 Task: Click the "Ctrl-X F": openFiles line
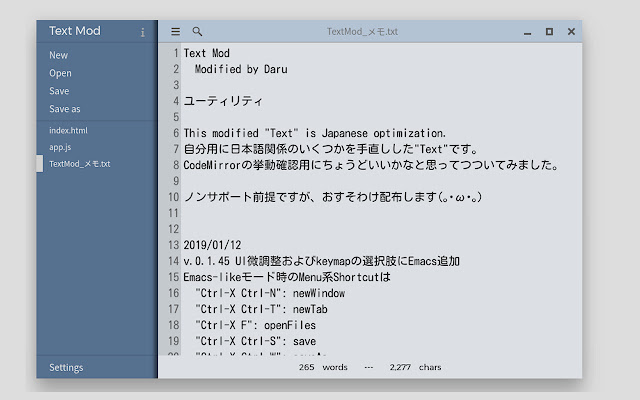coord(256,325)
